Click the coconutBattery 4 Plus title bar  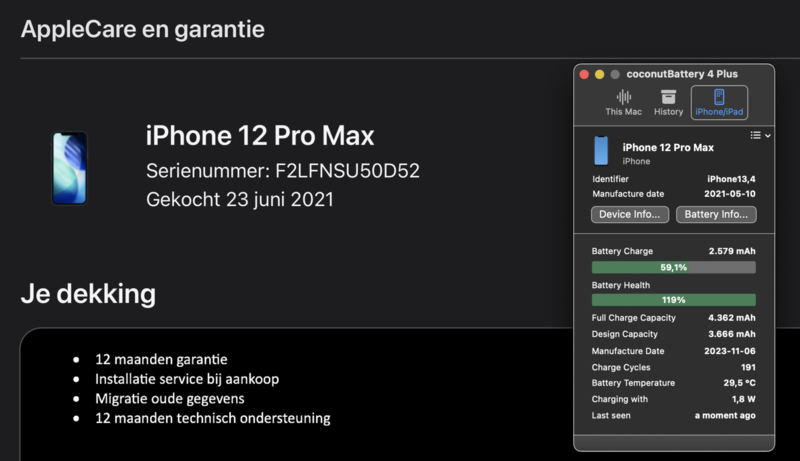(x=678, y=74)
